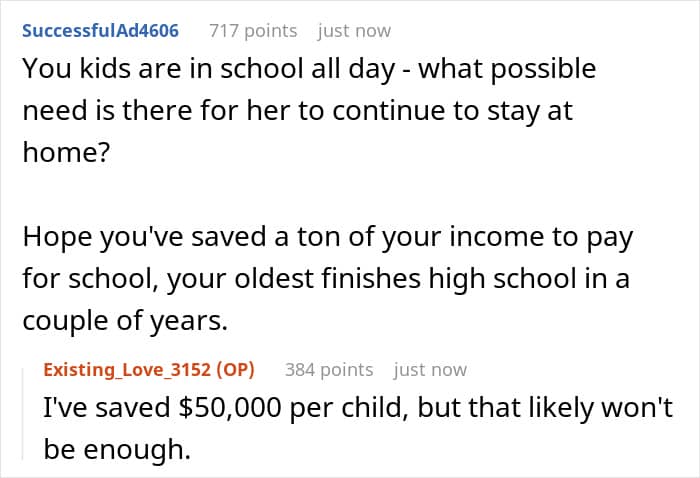Click the top comment's "just now" timestamp

[x=354, y=30]
